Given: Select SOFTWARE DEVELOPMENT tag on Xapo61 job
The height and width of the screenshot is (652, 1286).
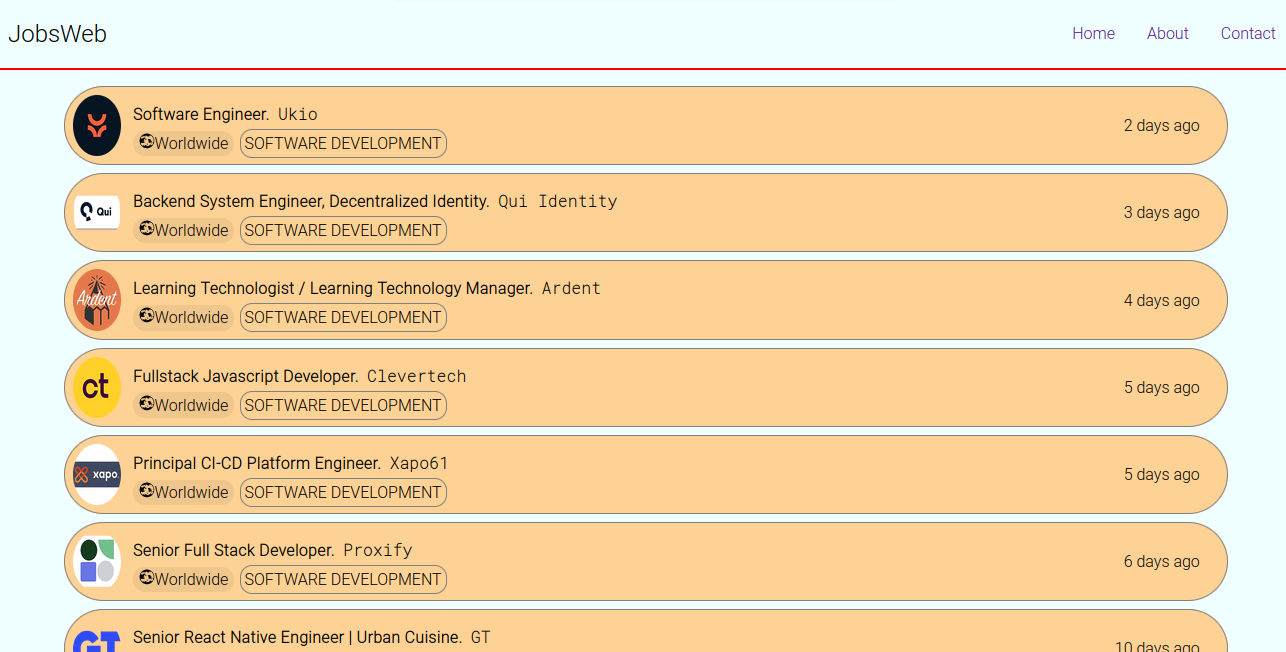Looking at the screenshot, I should pyautogui.click(x=343, y=492).
